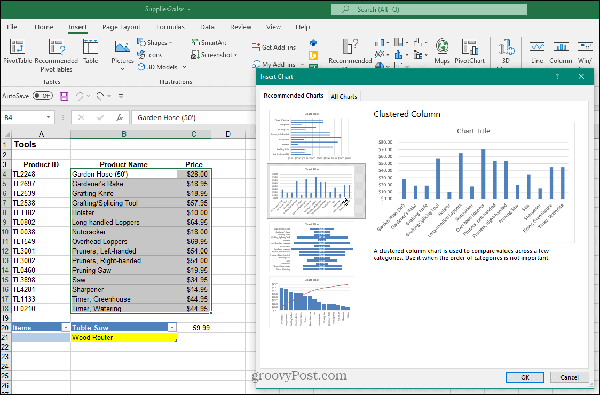Screen dimensions: 600x395
Task: Toggle the AutoSave switch
Action: [x=42, y=96]
